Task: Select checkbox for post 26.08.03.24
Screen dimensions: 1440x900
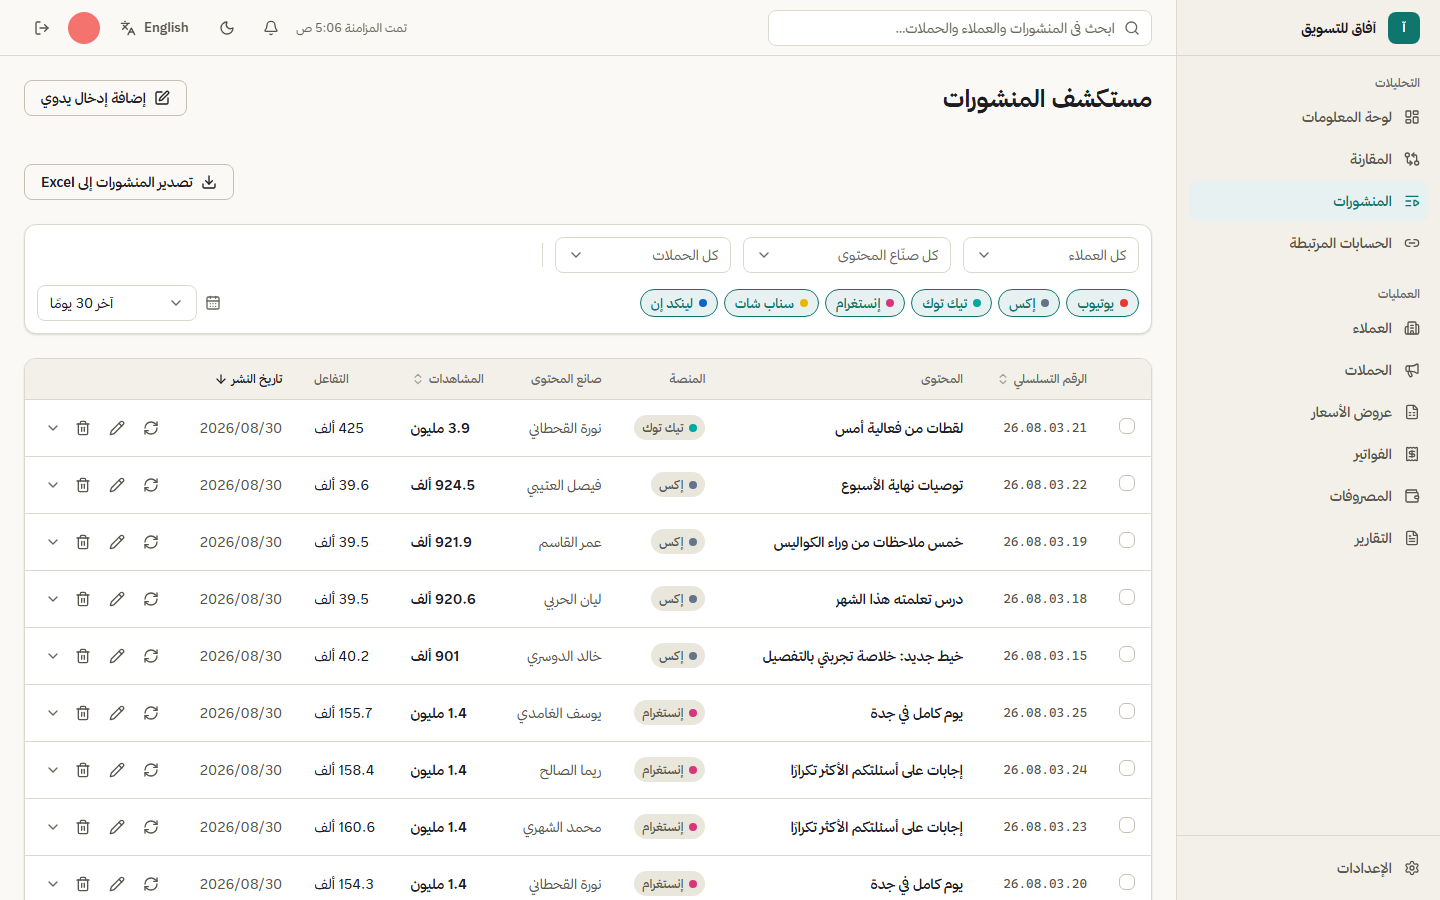Action: tap(1127, 768)
